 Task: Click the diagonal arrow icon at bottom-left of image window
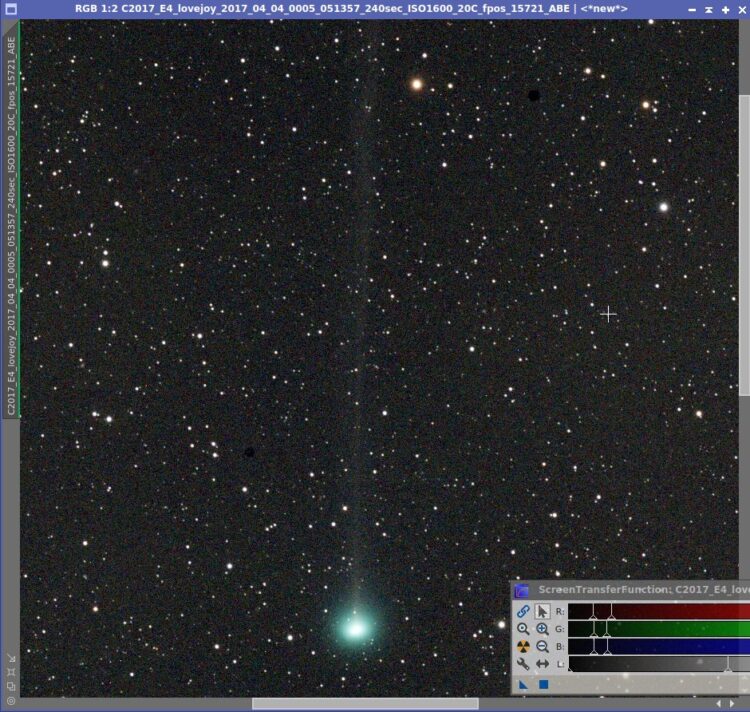[11, 659]
